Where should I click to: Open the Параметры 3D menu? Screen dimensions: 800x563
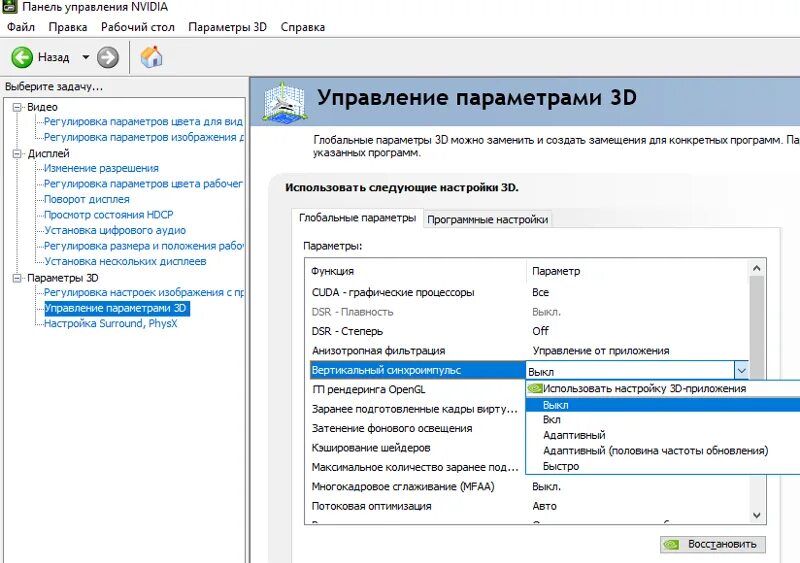228,27
